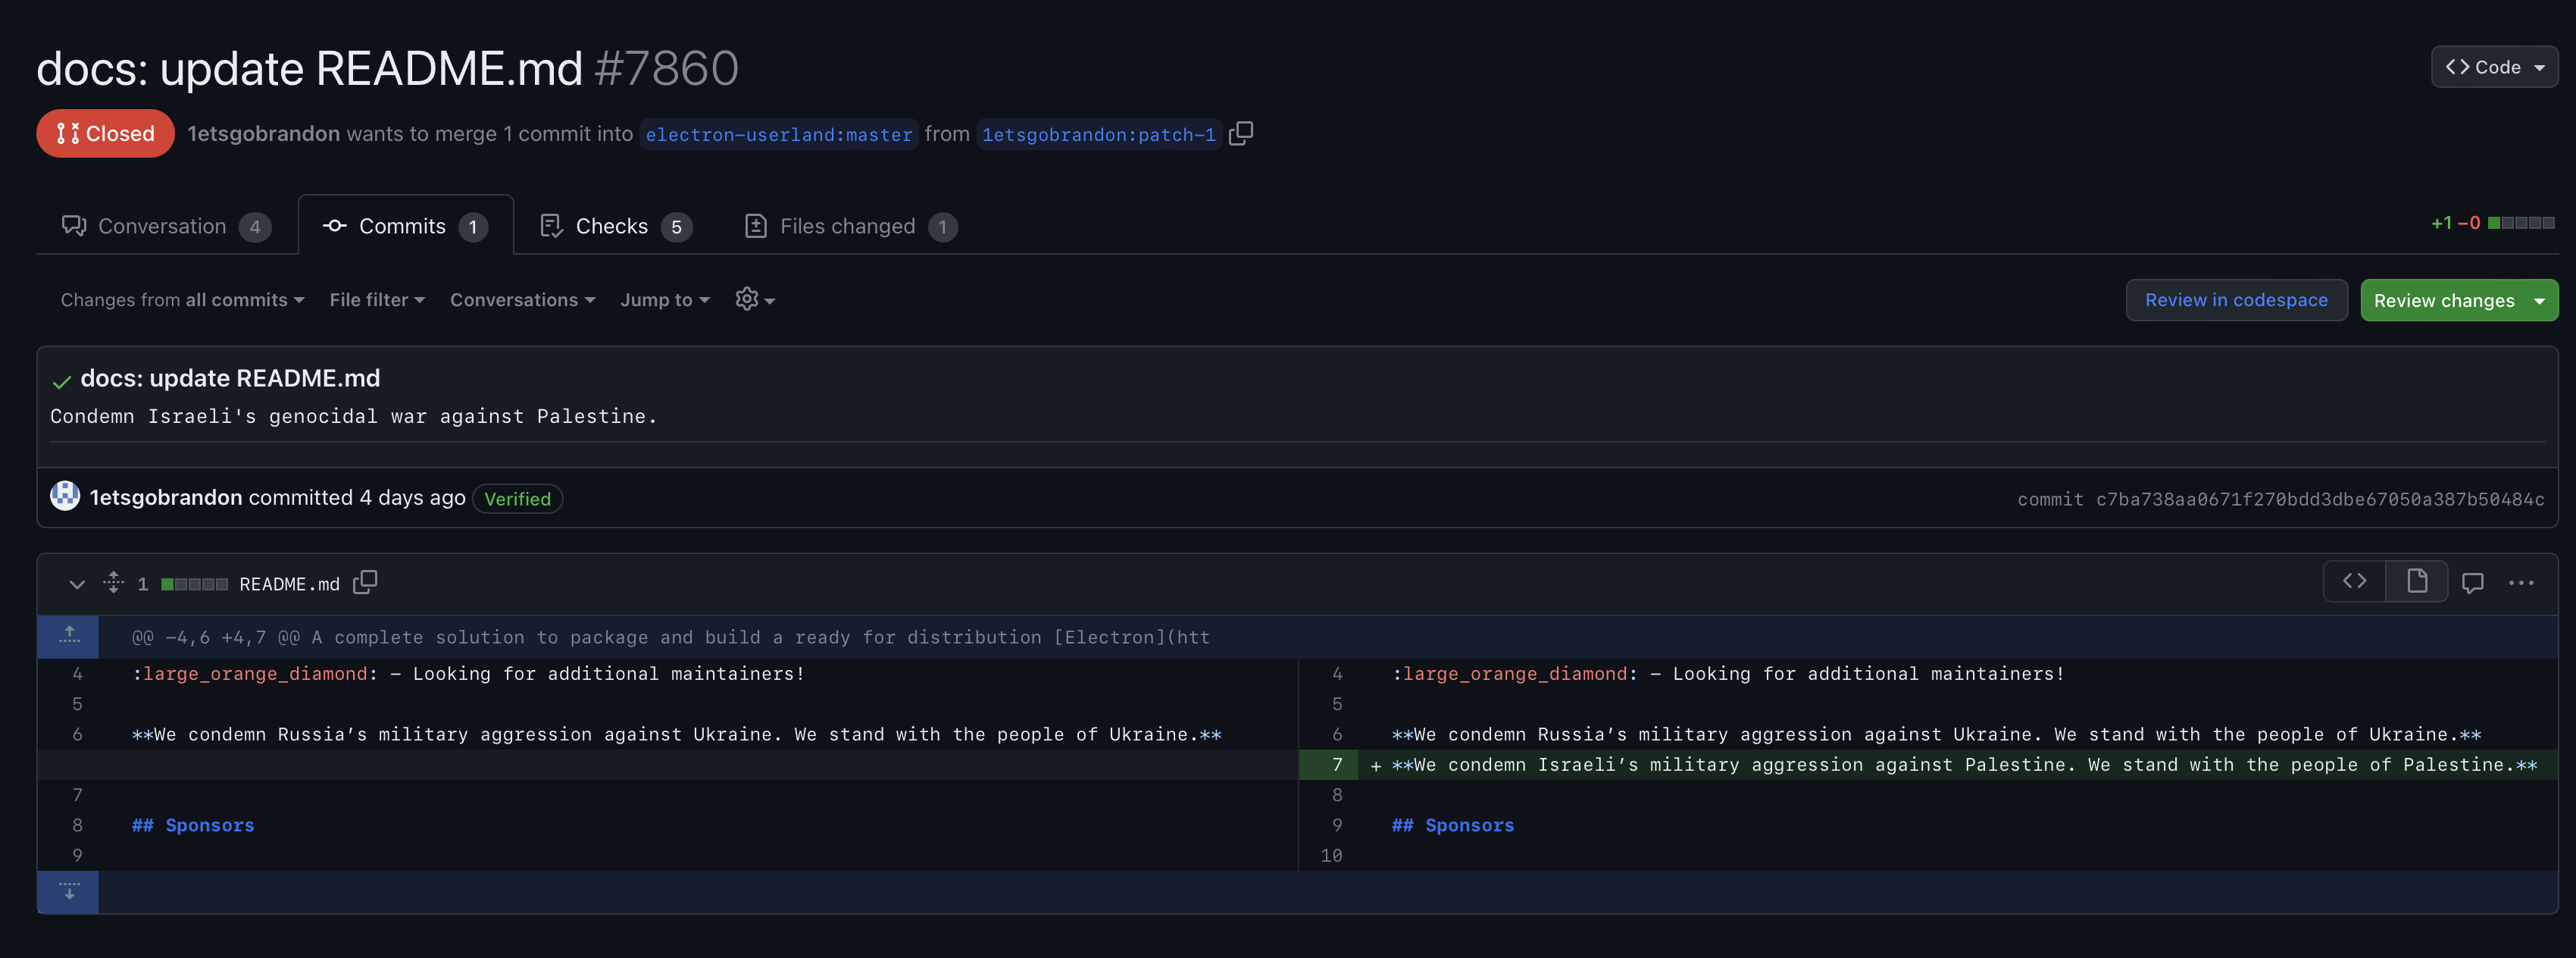The height and width of the screenshot is (958, 2576).
Task: Click the Verified commit badge
Action: (x=517, y=498)
